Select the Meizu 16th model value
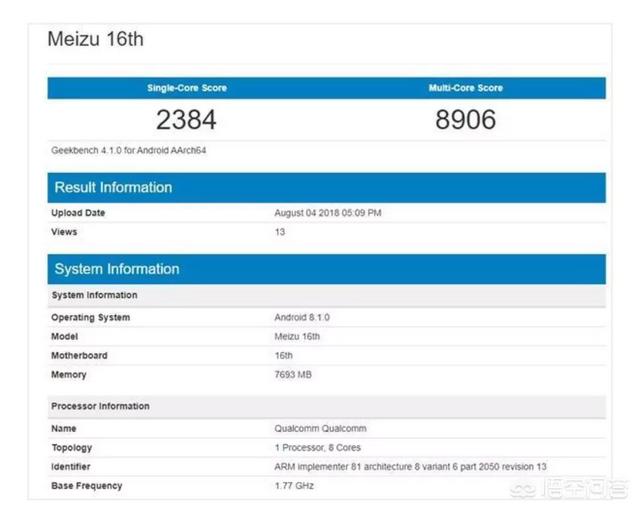This screenshot has width=640, height=510. (x=297, y=337)
